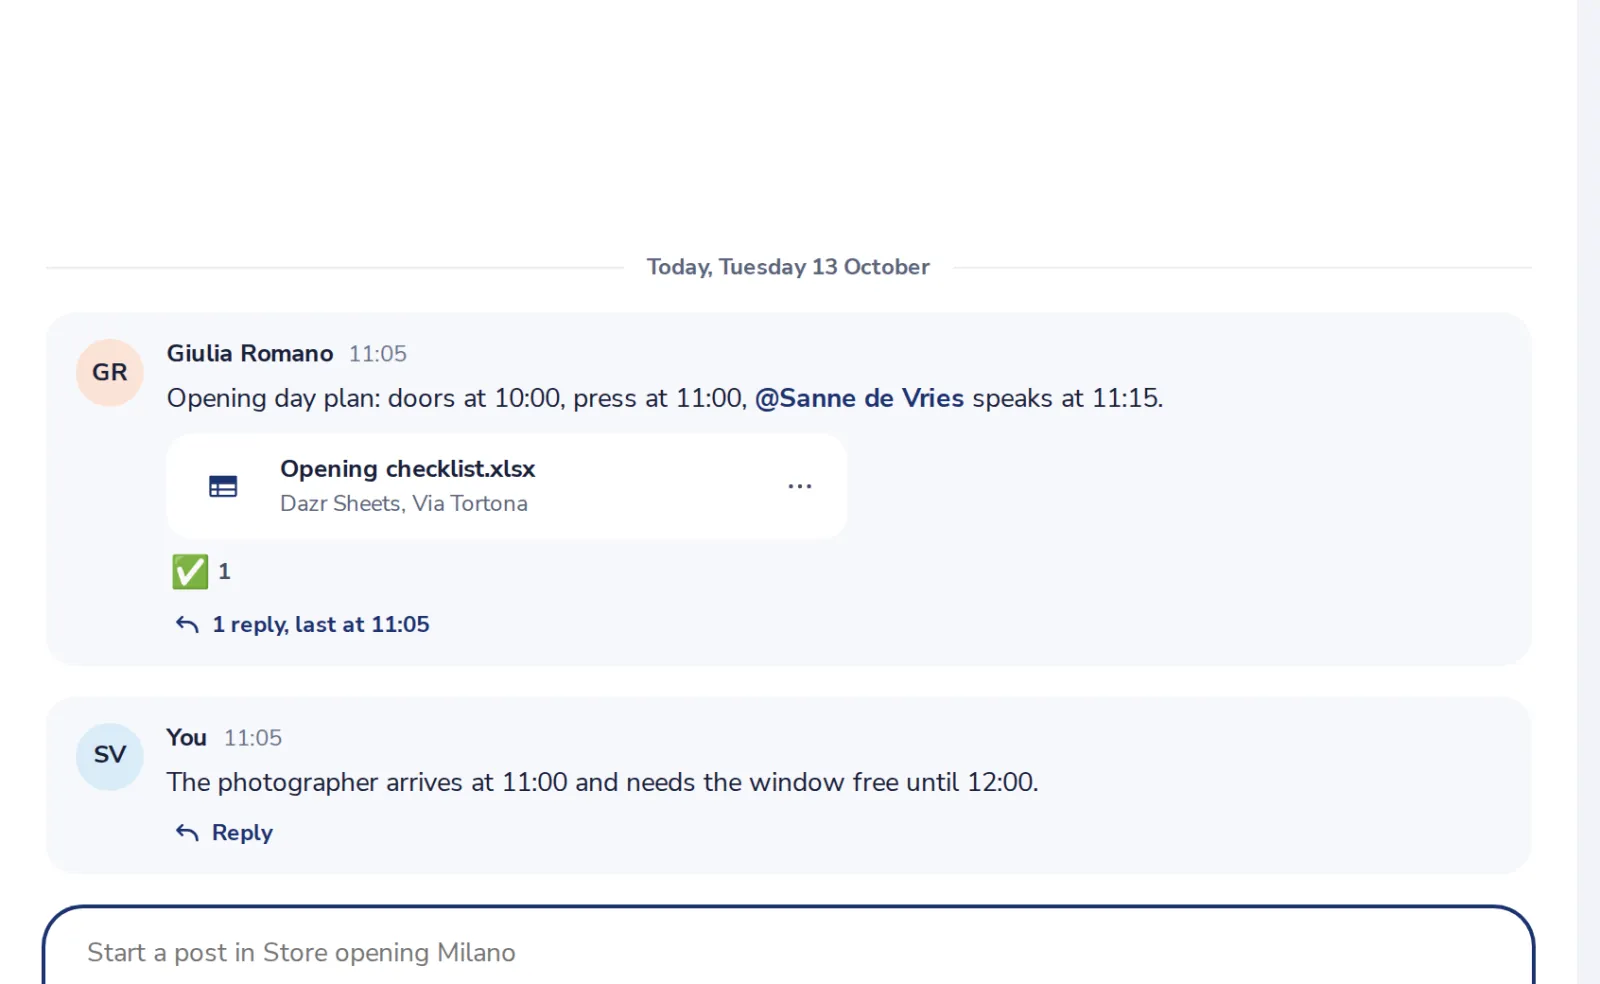Click the Giulia Romano sender name
1600x984 pixels.
250,353
